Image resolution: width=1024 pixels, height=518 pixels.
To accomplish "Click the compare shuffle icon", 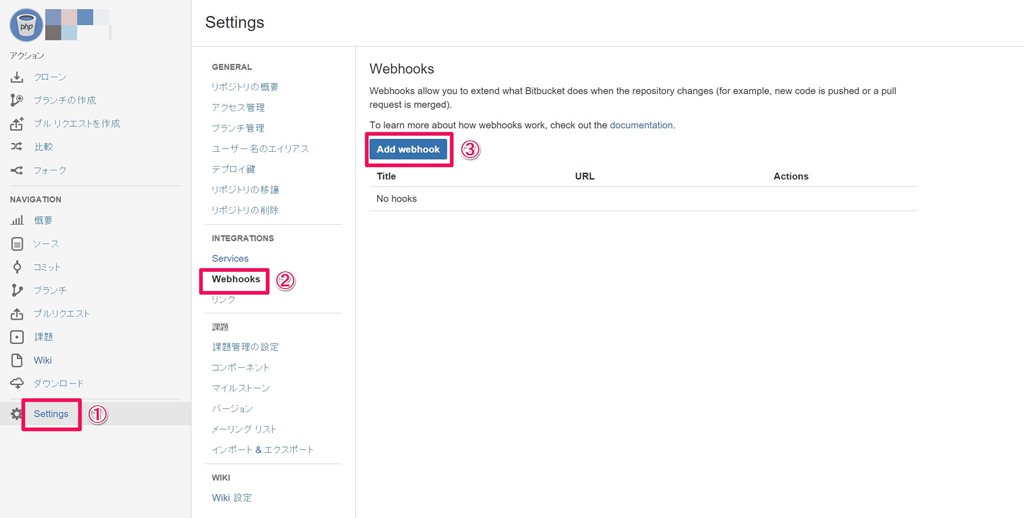I will click(x=17, y=147).
